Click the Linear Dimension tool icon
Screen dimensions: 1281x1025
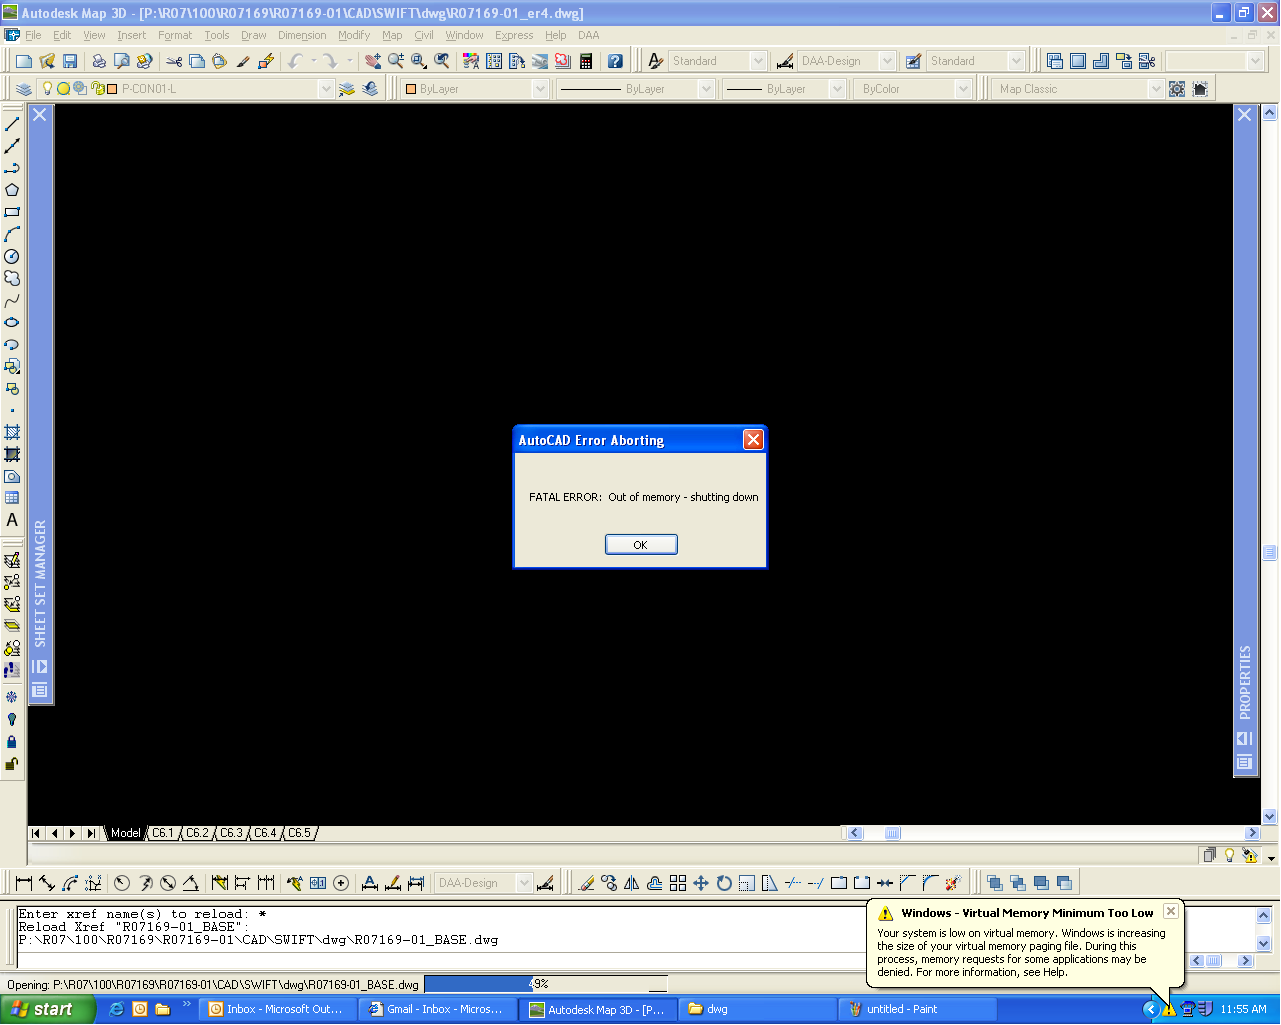point(24,883)
